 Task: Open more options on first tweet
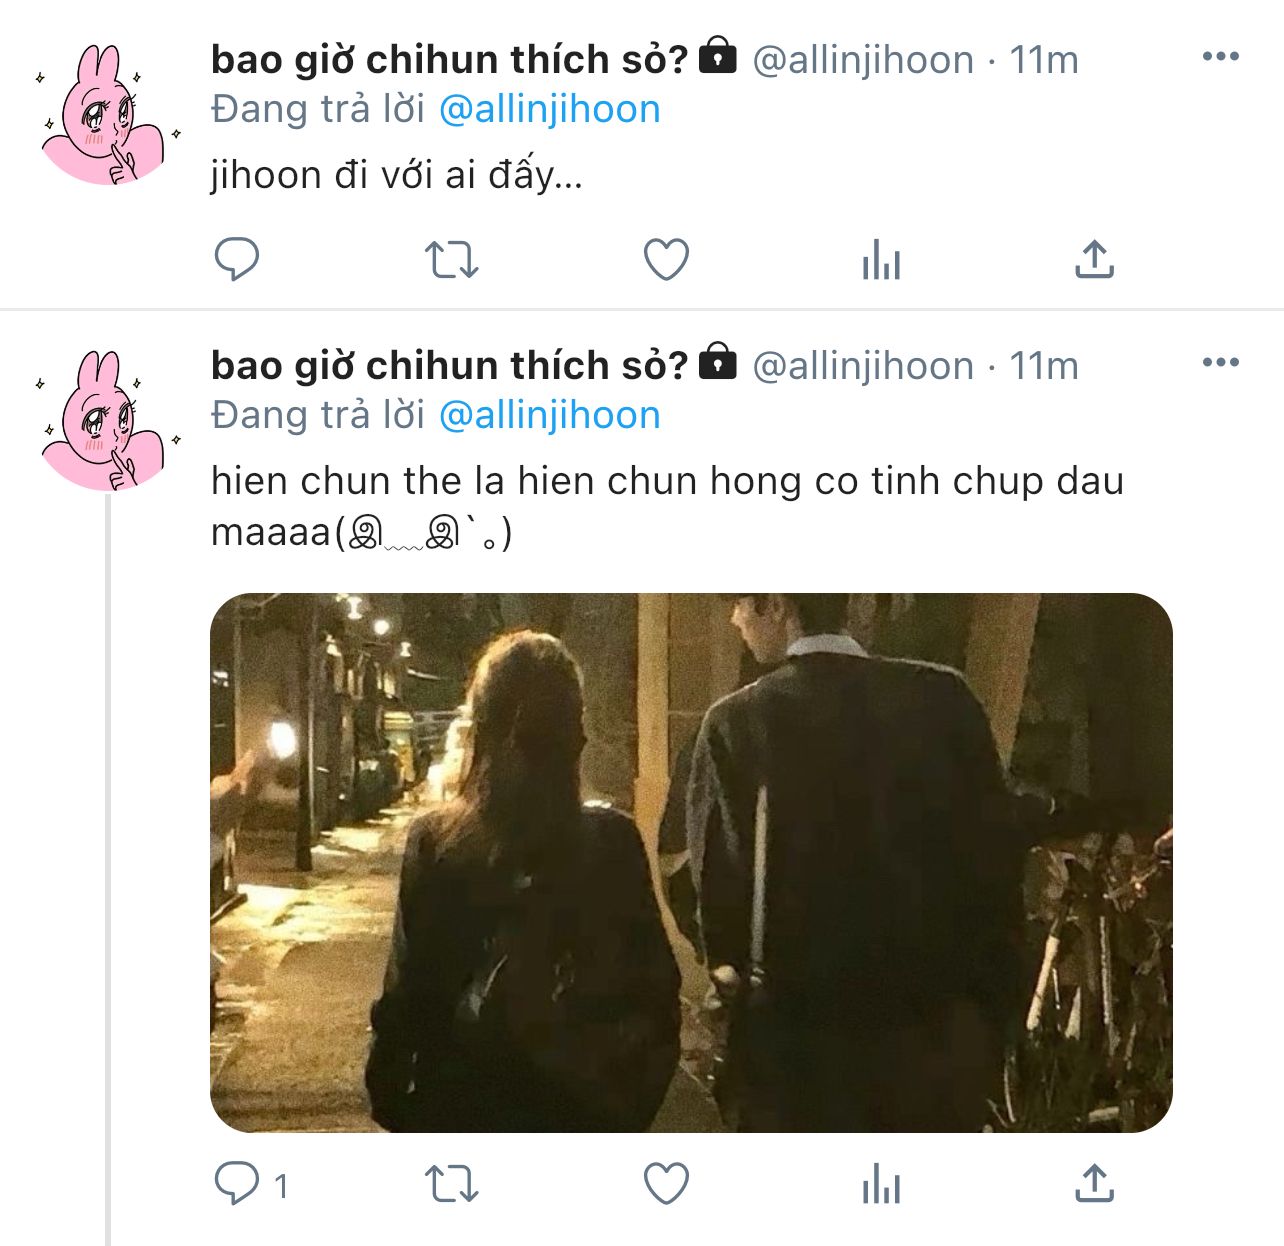click(x=1220, y=57)
